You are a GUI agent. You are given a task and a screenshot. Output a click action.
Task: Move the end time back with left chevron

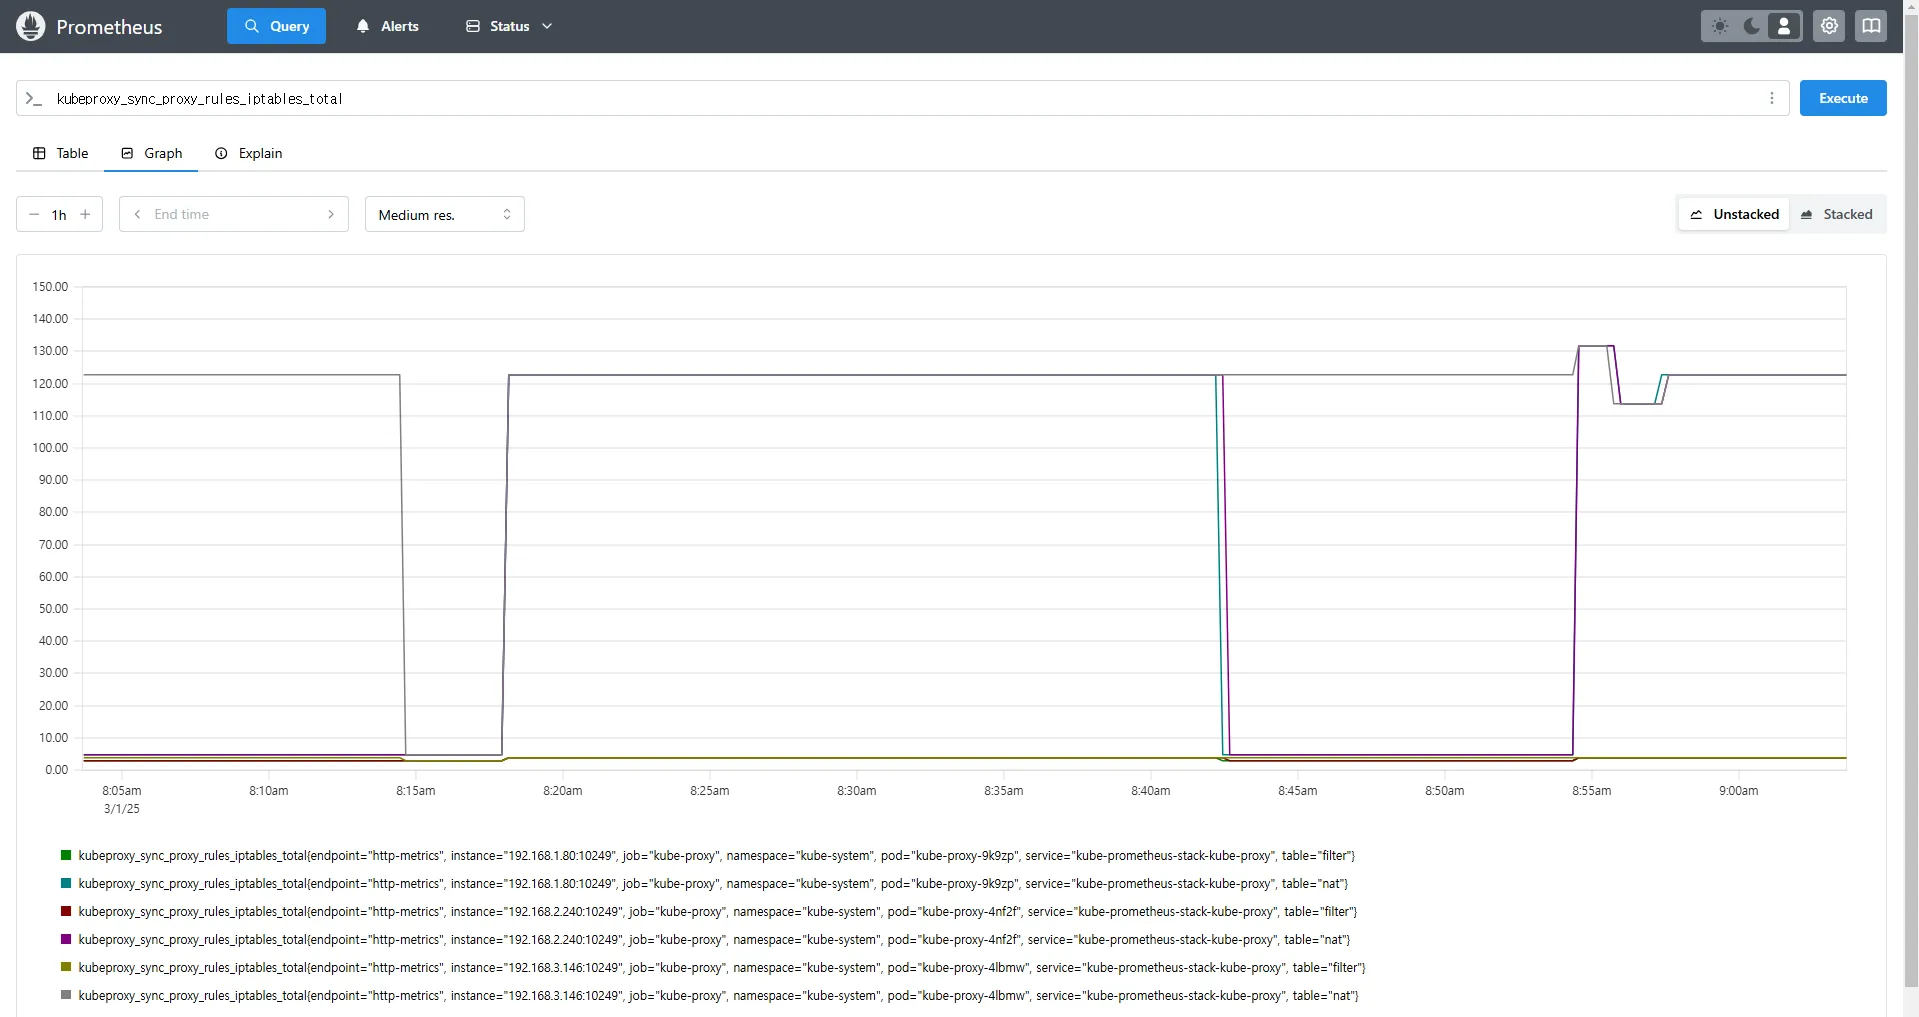coord(137,214)
